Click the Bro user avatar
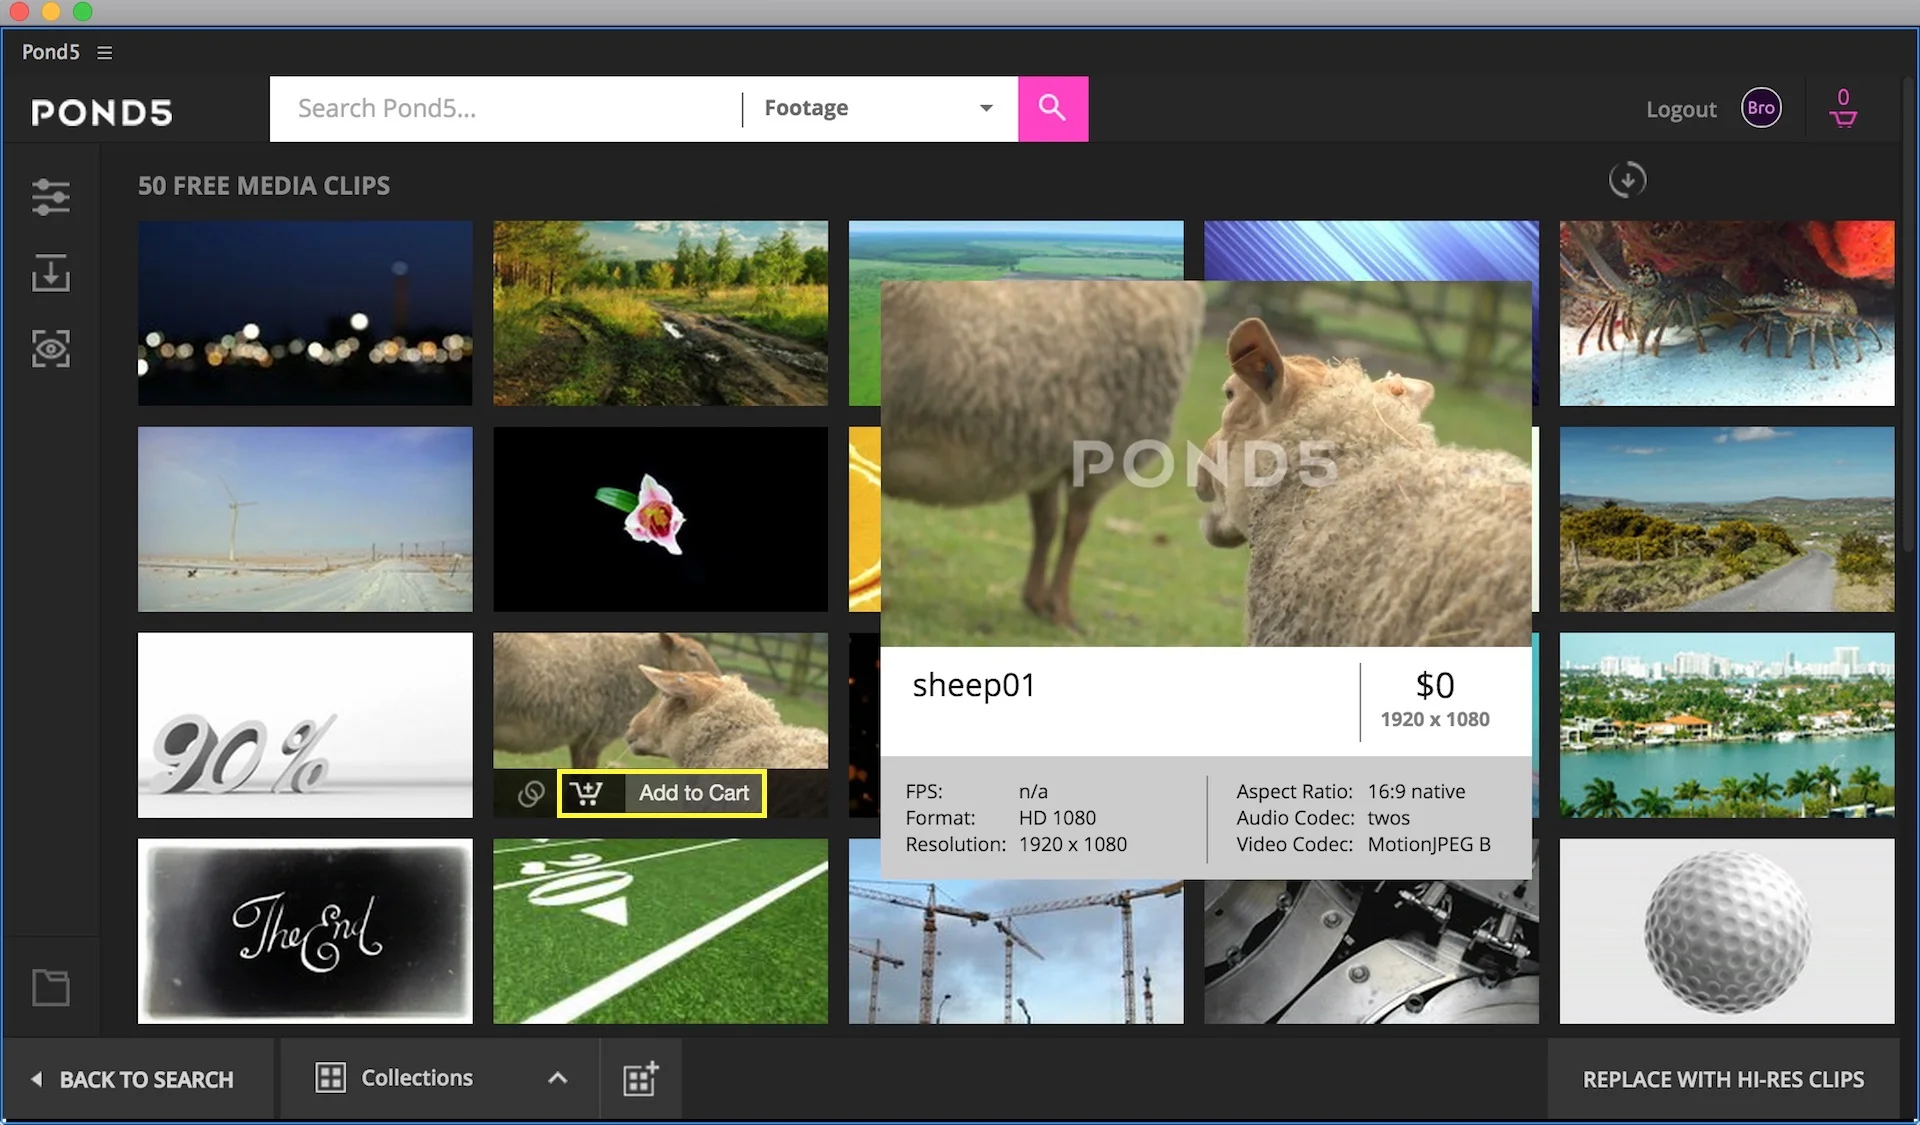The height and width of the screenshot is (1125, 1920). pyautogui.click(x=1761, y=108)
